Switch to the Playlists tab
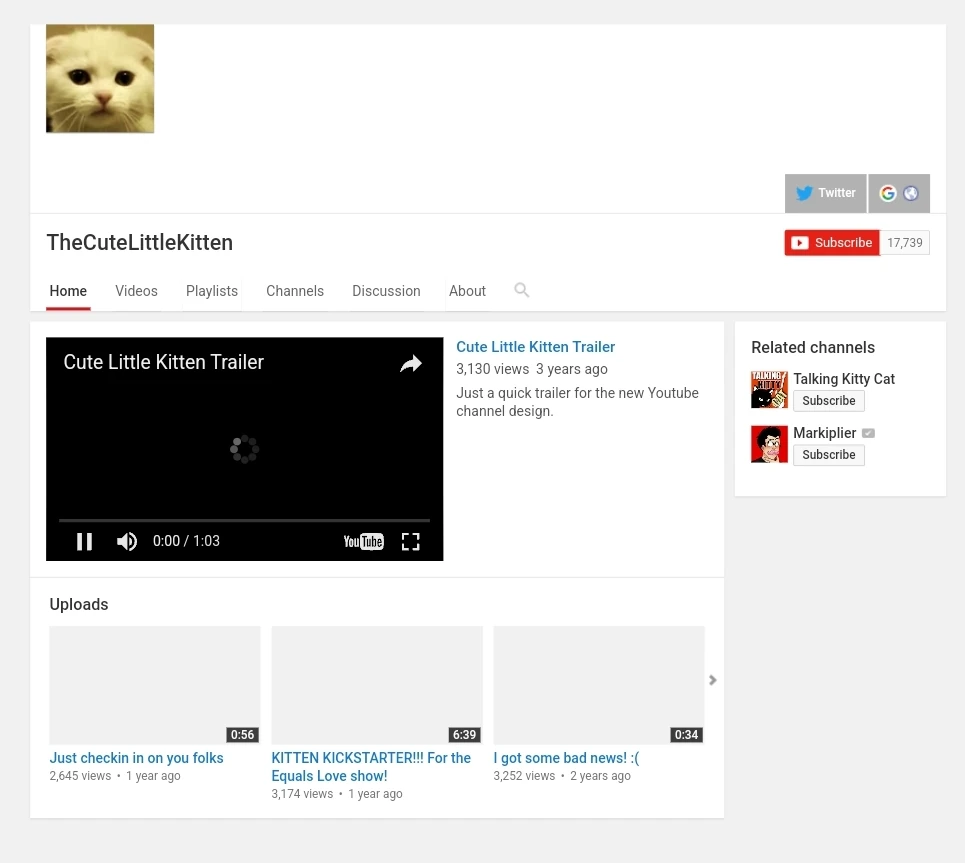 tap(212, 291)
